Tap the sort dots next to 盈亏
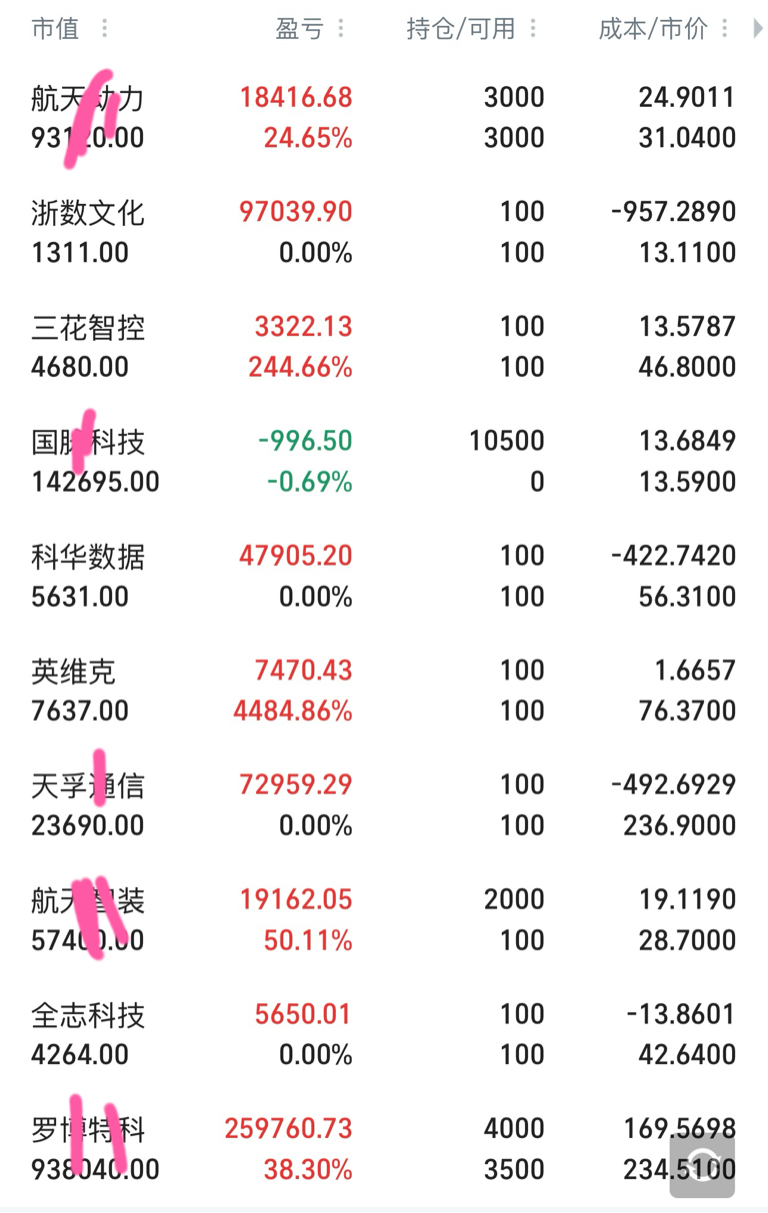This screenshot has width=768, height=1213. (x=341, y=29)
